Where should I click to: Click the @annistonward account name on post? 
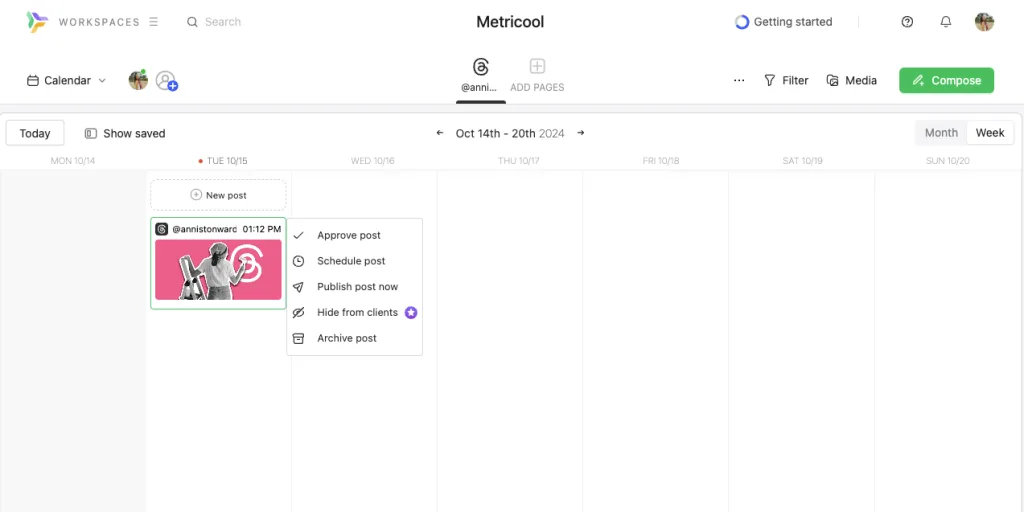pyautogui.click(x=204, y=229)
